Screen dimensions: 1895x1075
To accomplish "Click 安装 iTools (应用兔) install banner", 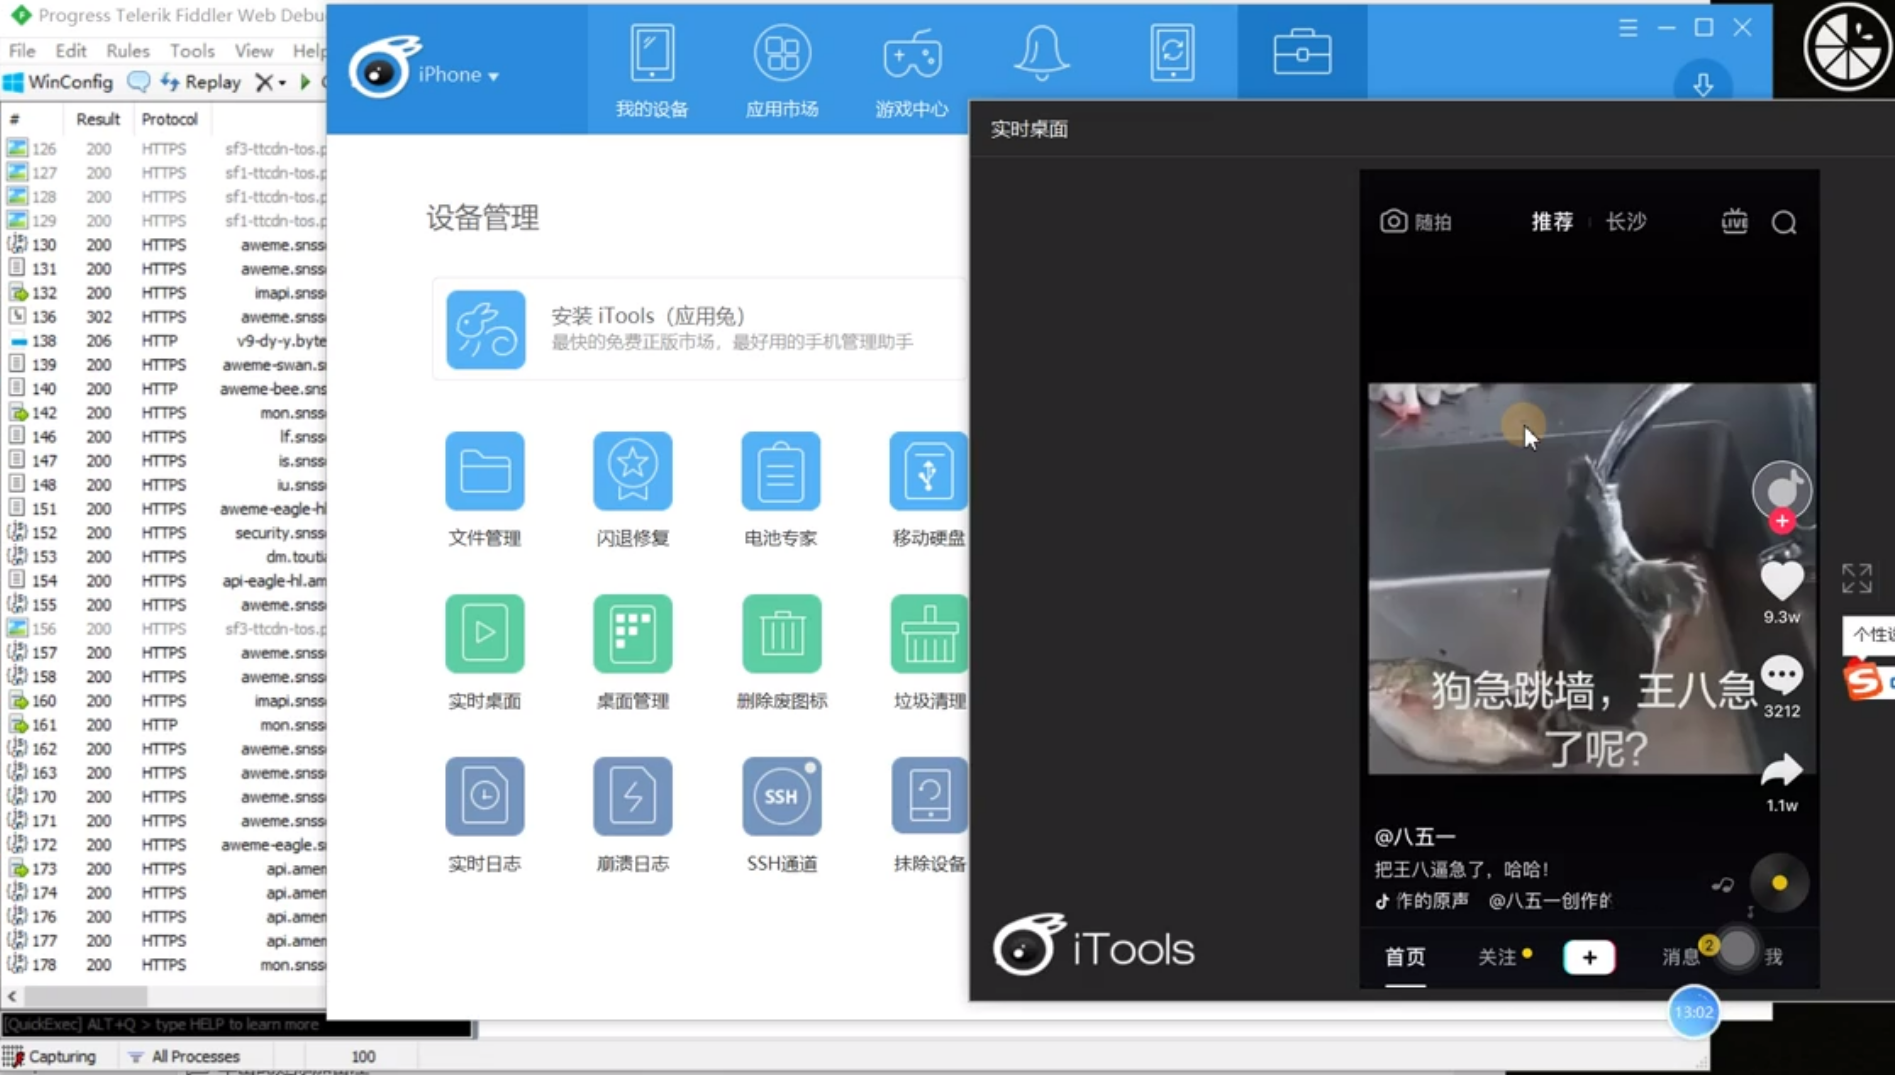I will pos(700,329).
